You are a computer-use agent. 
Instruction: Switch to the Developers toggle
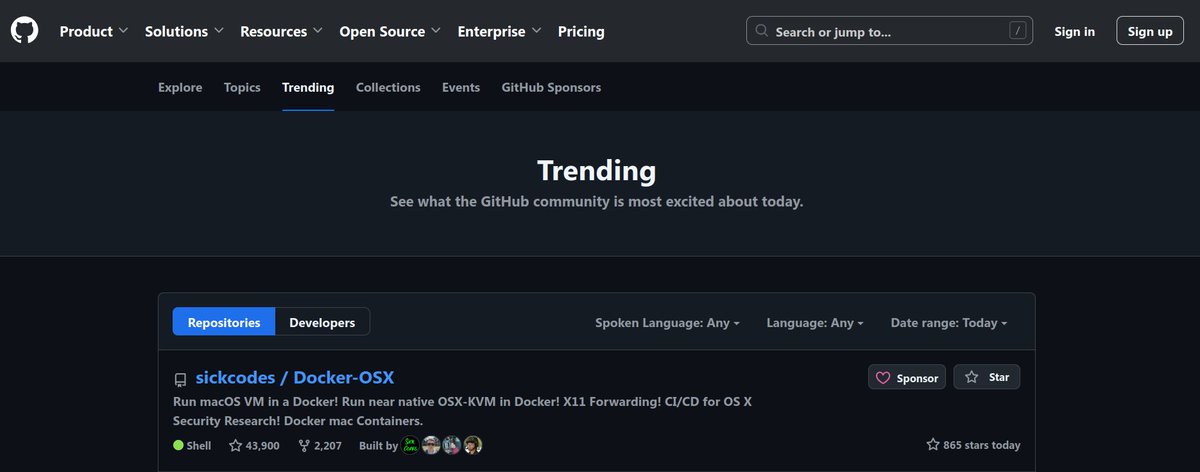(x=322, y=322)
